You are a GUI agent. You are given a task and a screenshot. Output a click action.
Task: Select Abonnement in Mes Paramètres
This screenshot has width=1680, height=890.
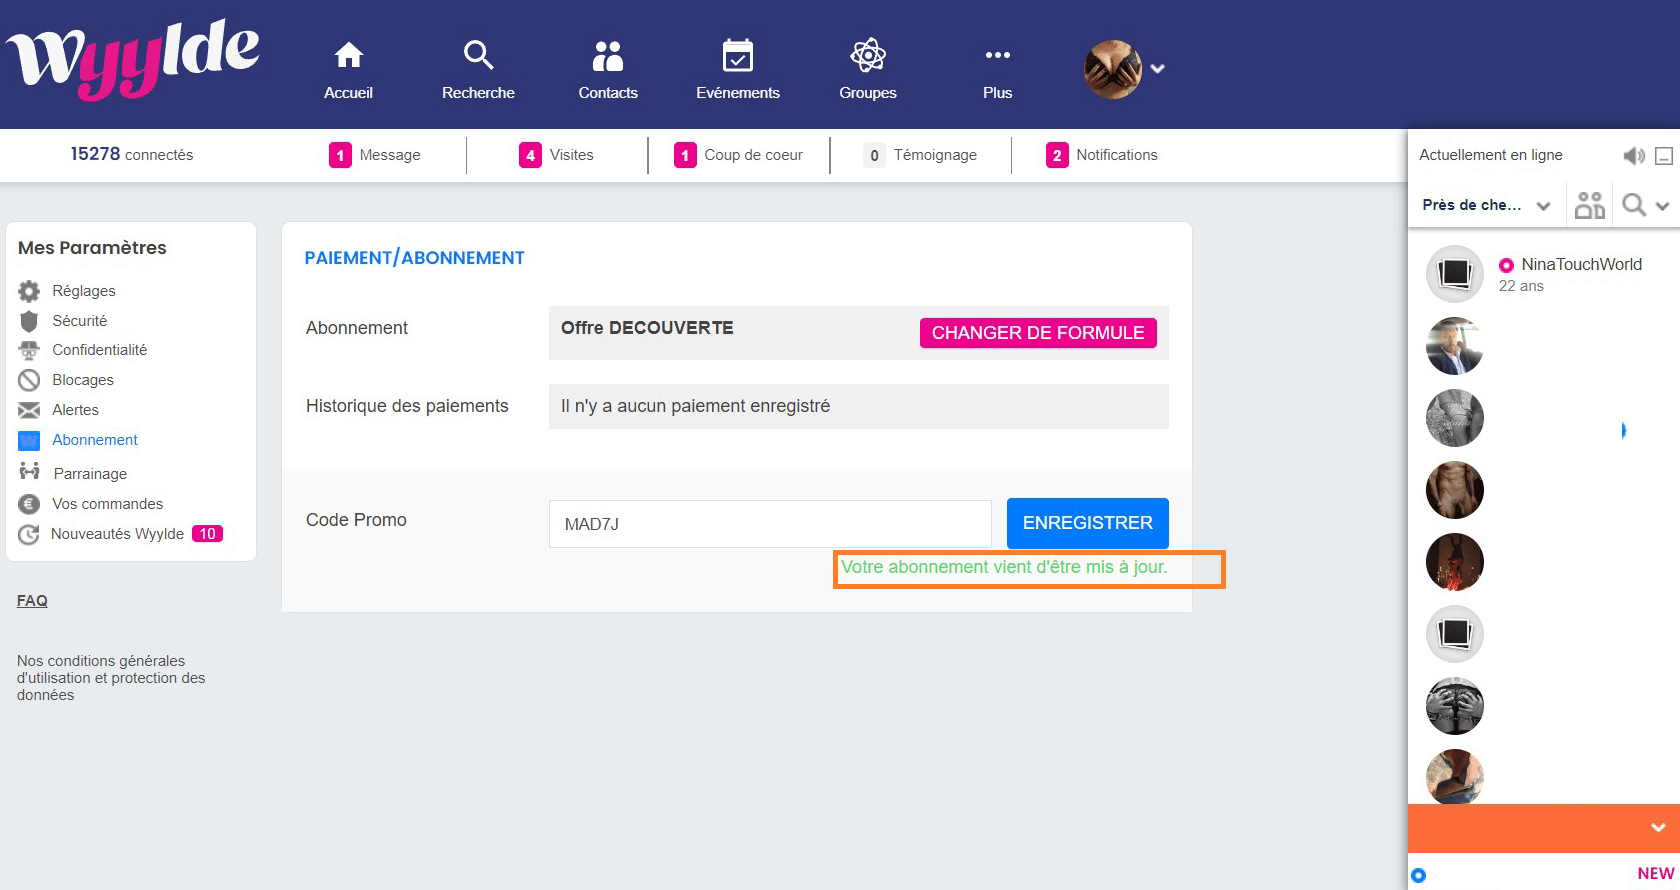tap(78, 440)
